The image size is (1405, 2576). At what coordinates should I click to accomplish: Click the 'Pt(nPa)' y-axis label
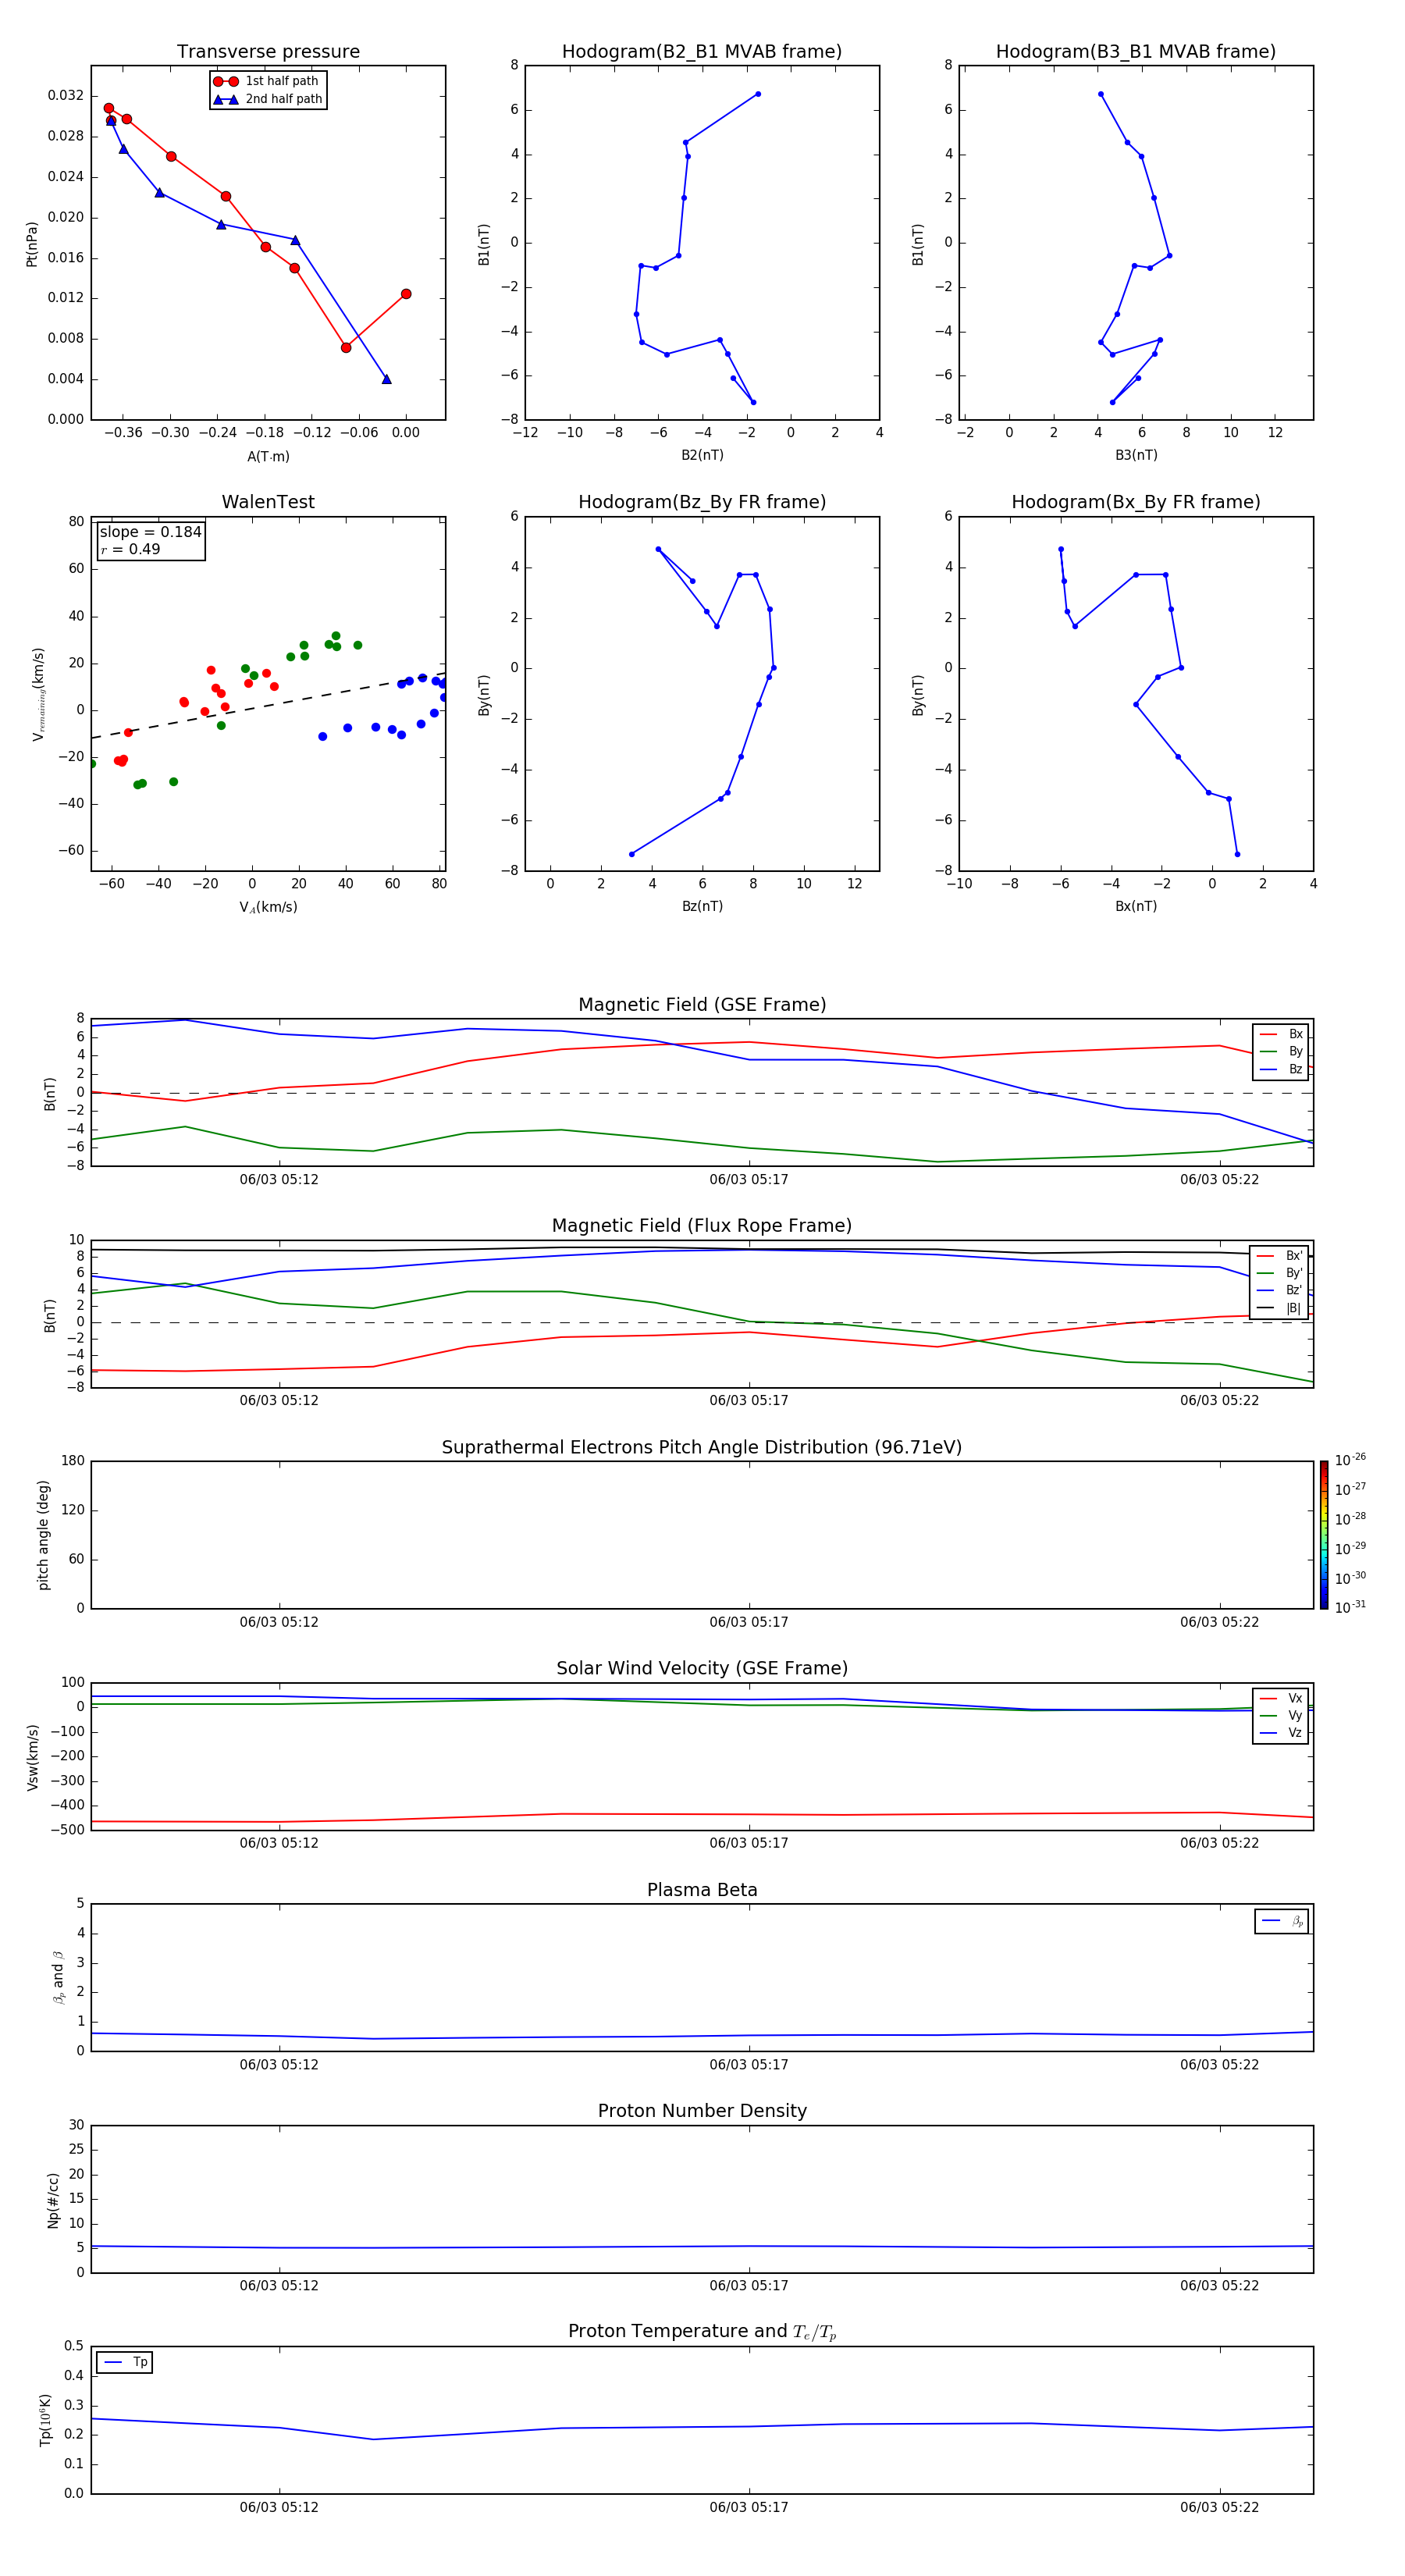(x=31, y=244)
